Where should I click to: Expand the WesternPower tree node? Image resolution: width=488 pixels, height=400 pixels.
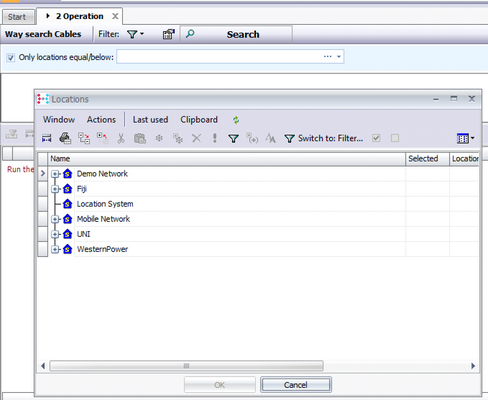[55, 249]
